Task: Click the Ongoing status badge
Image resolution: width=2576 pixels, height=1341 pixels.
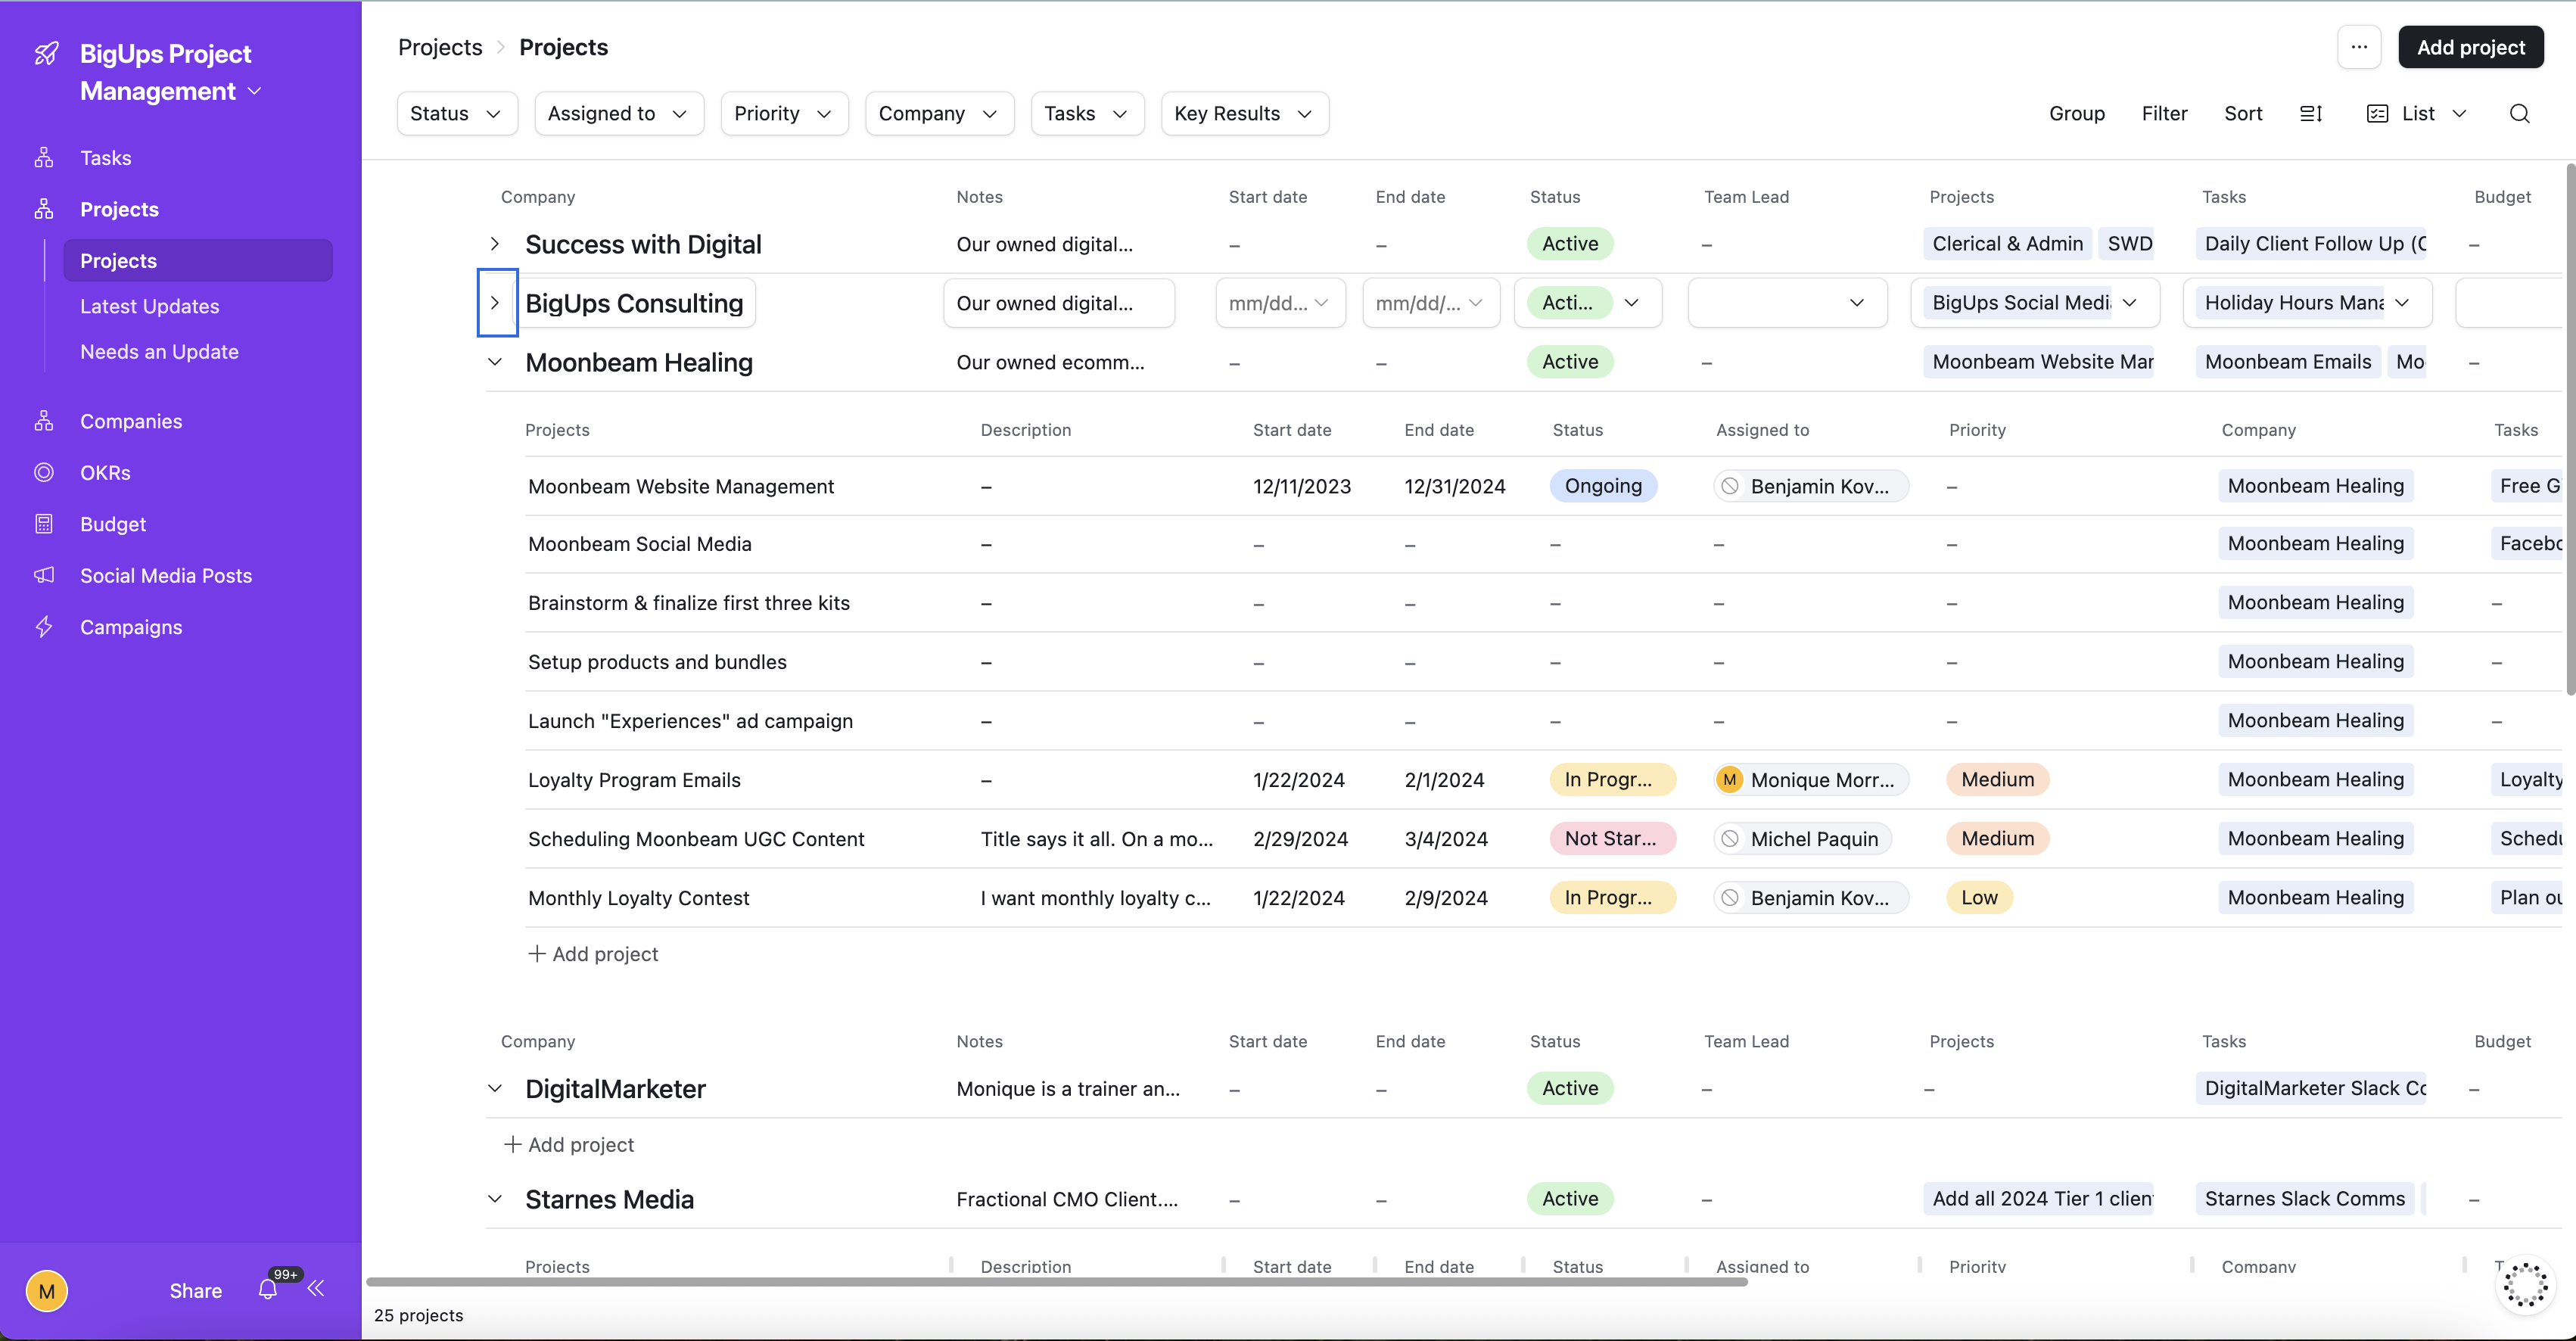Action: click(x=1603, y=486)
